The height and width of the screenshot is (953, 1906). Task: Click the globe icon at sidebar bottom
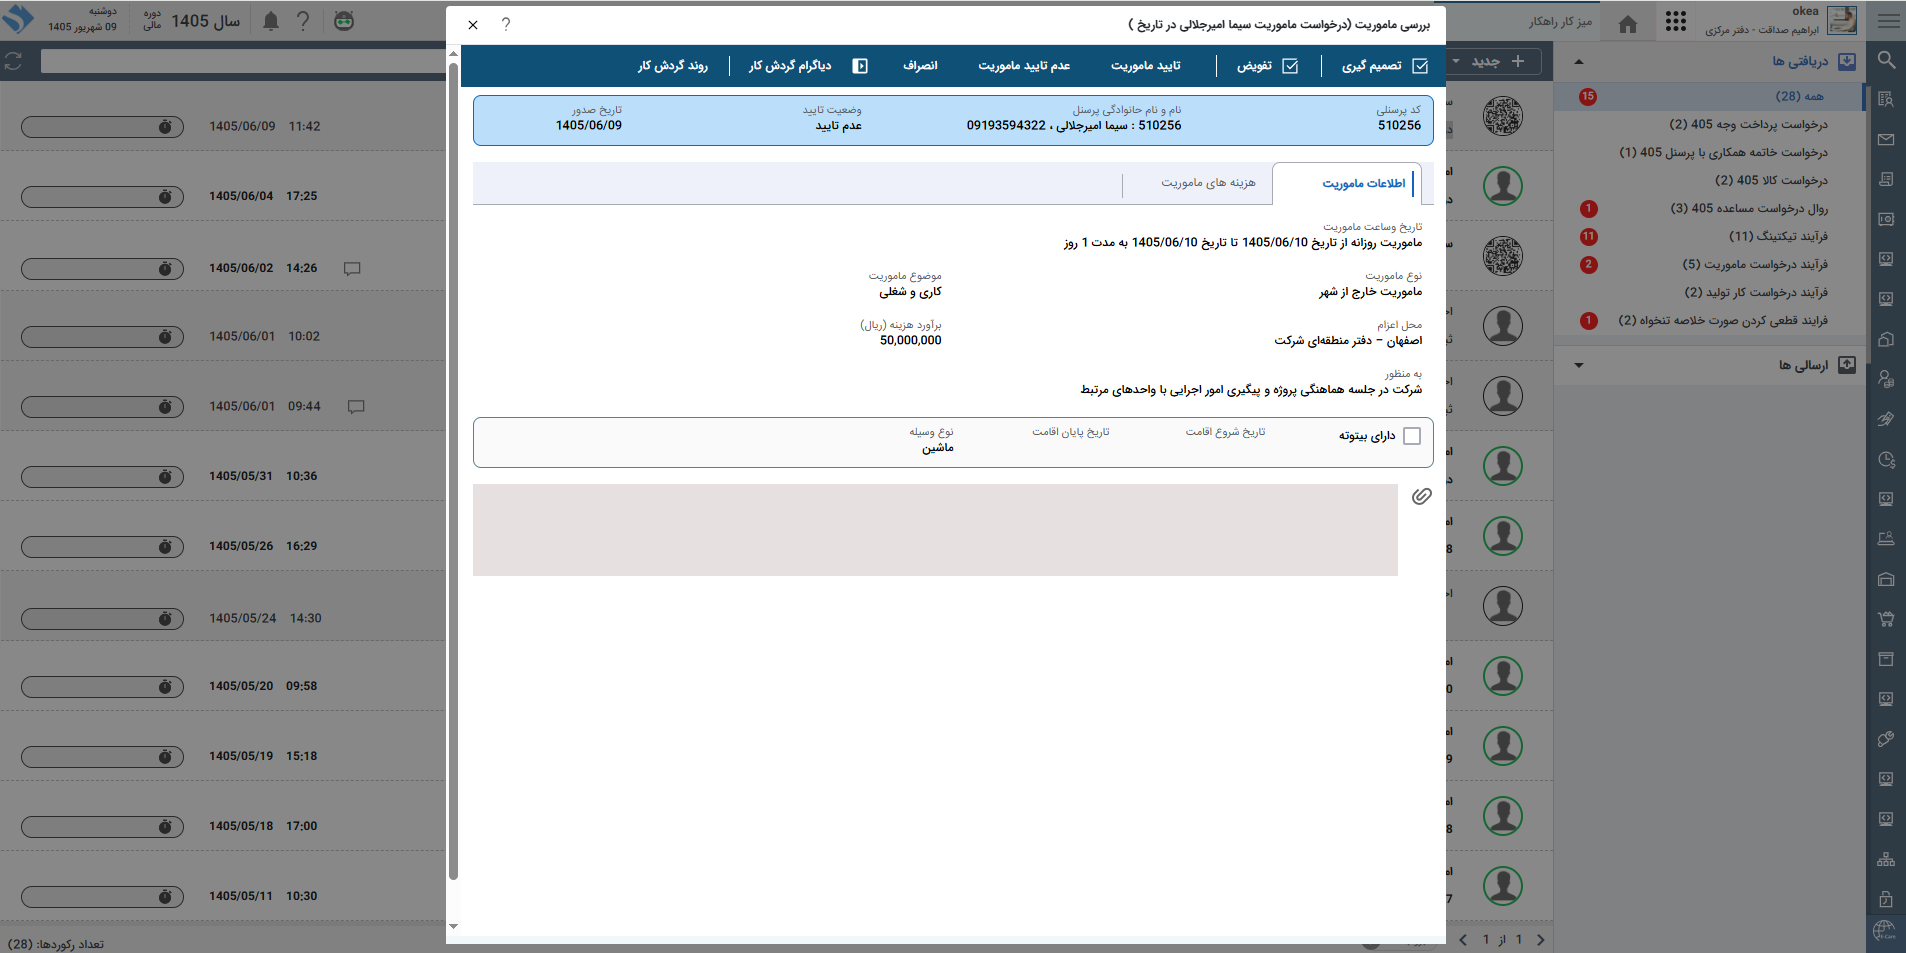[x=1885, y=931]
